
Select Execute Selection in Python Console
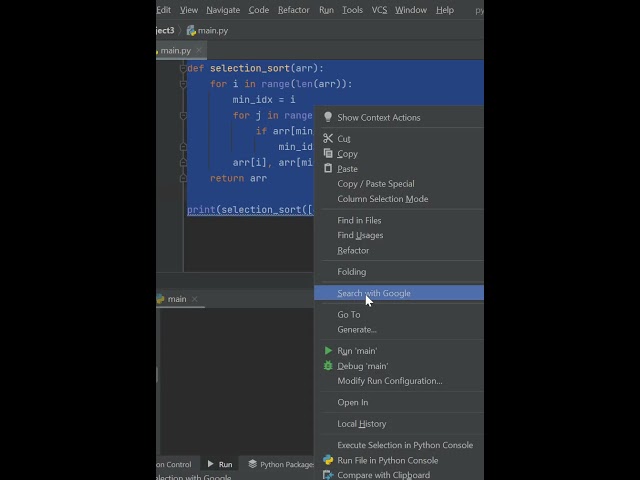click(x=399, y=445)
